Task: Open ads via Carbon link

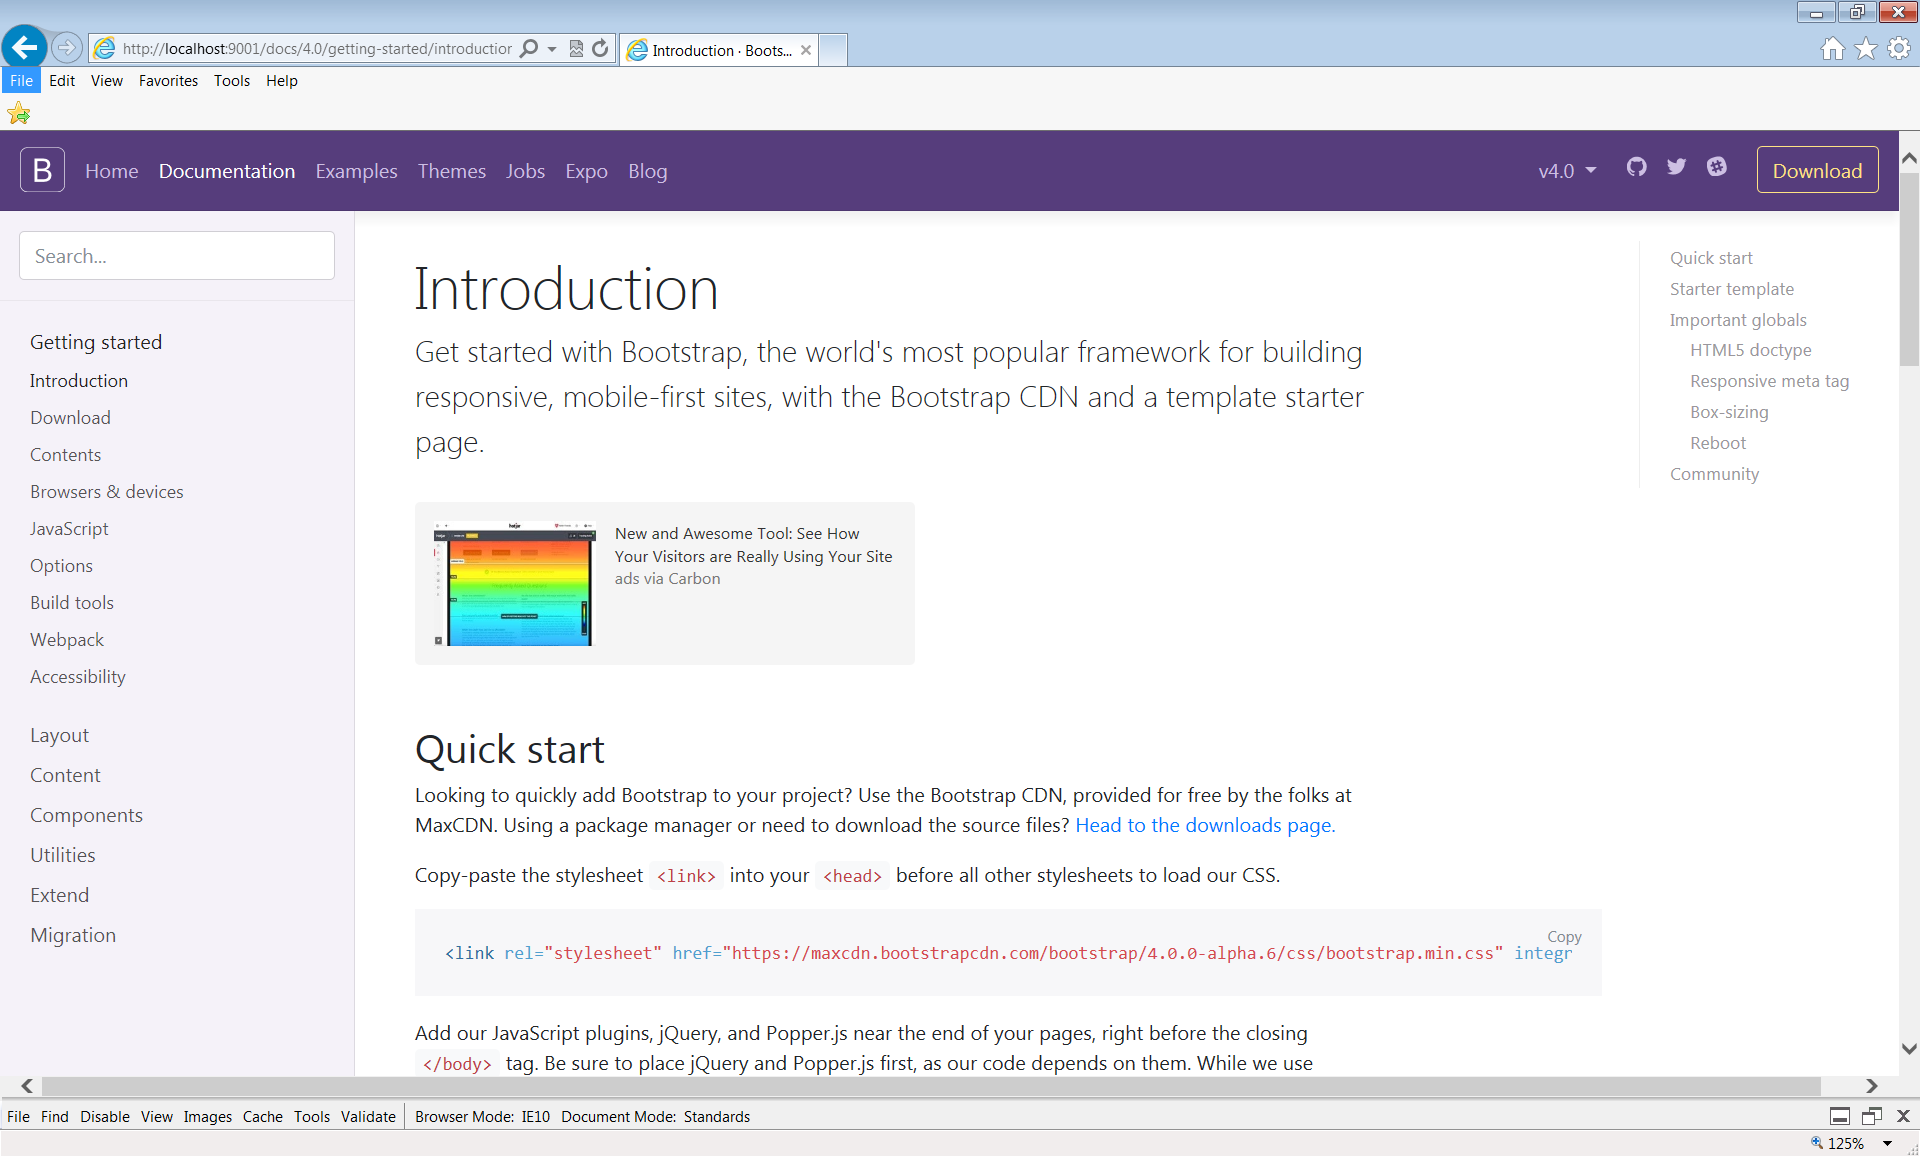Action: [x=667, y=579]
